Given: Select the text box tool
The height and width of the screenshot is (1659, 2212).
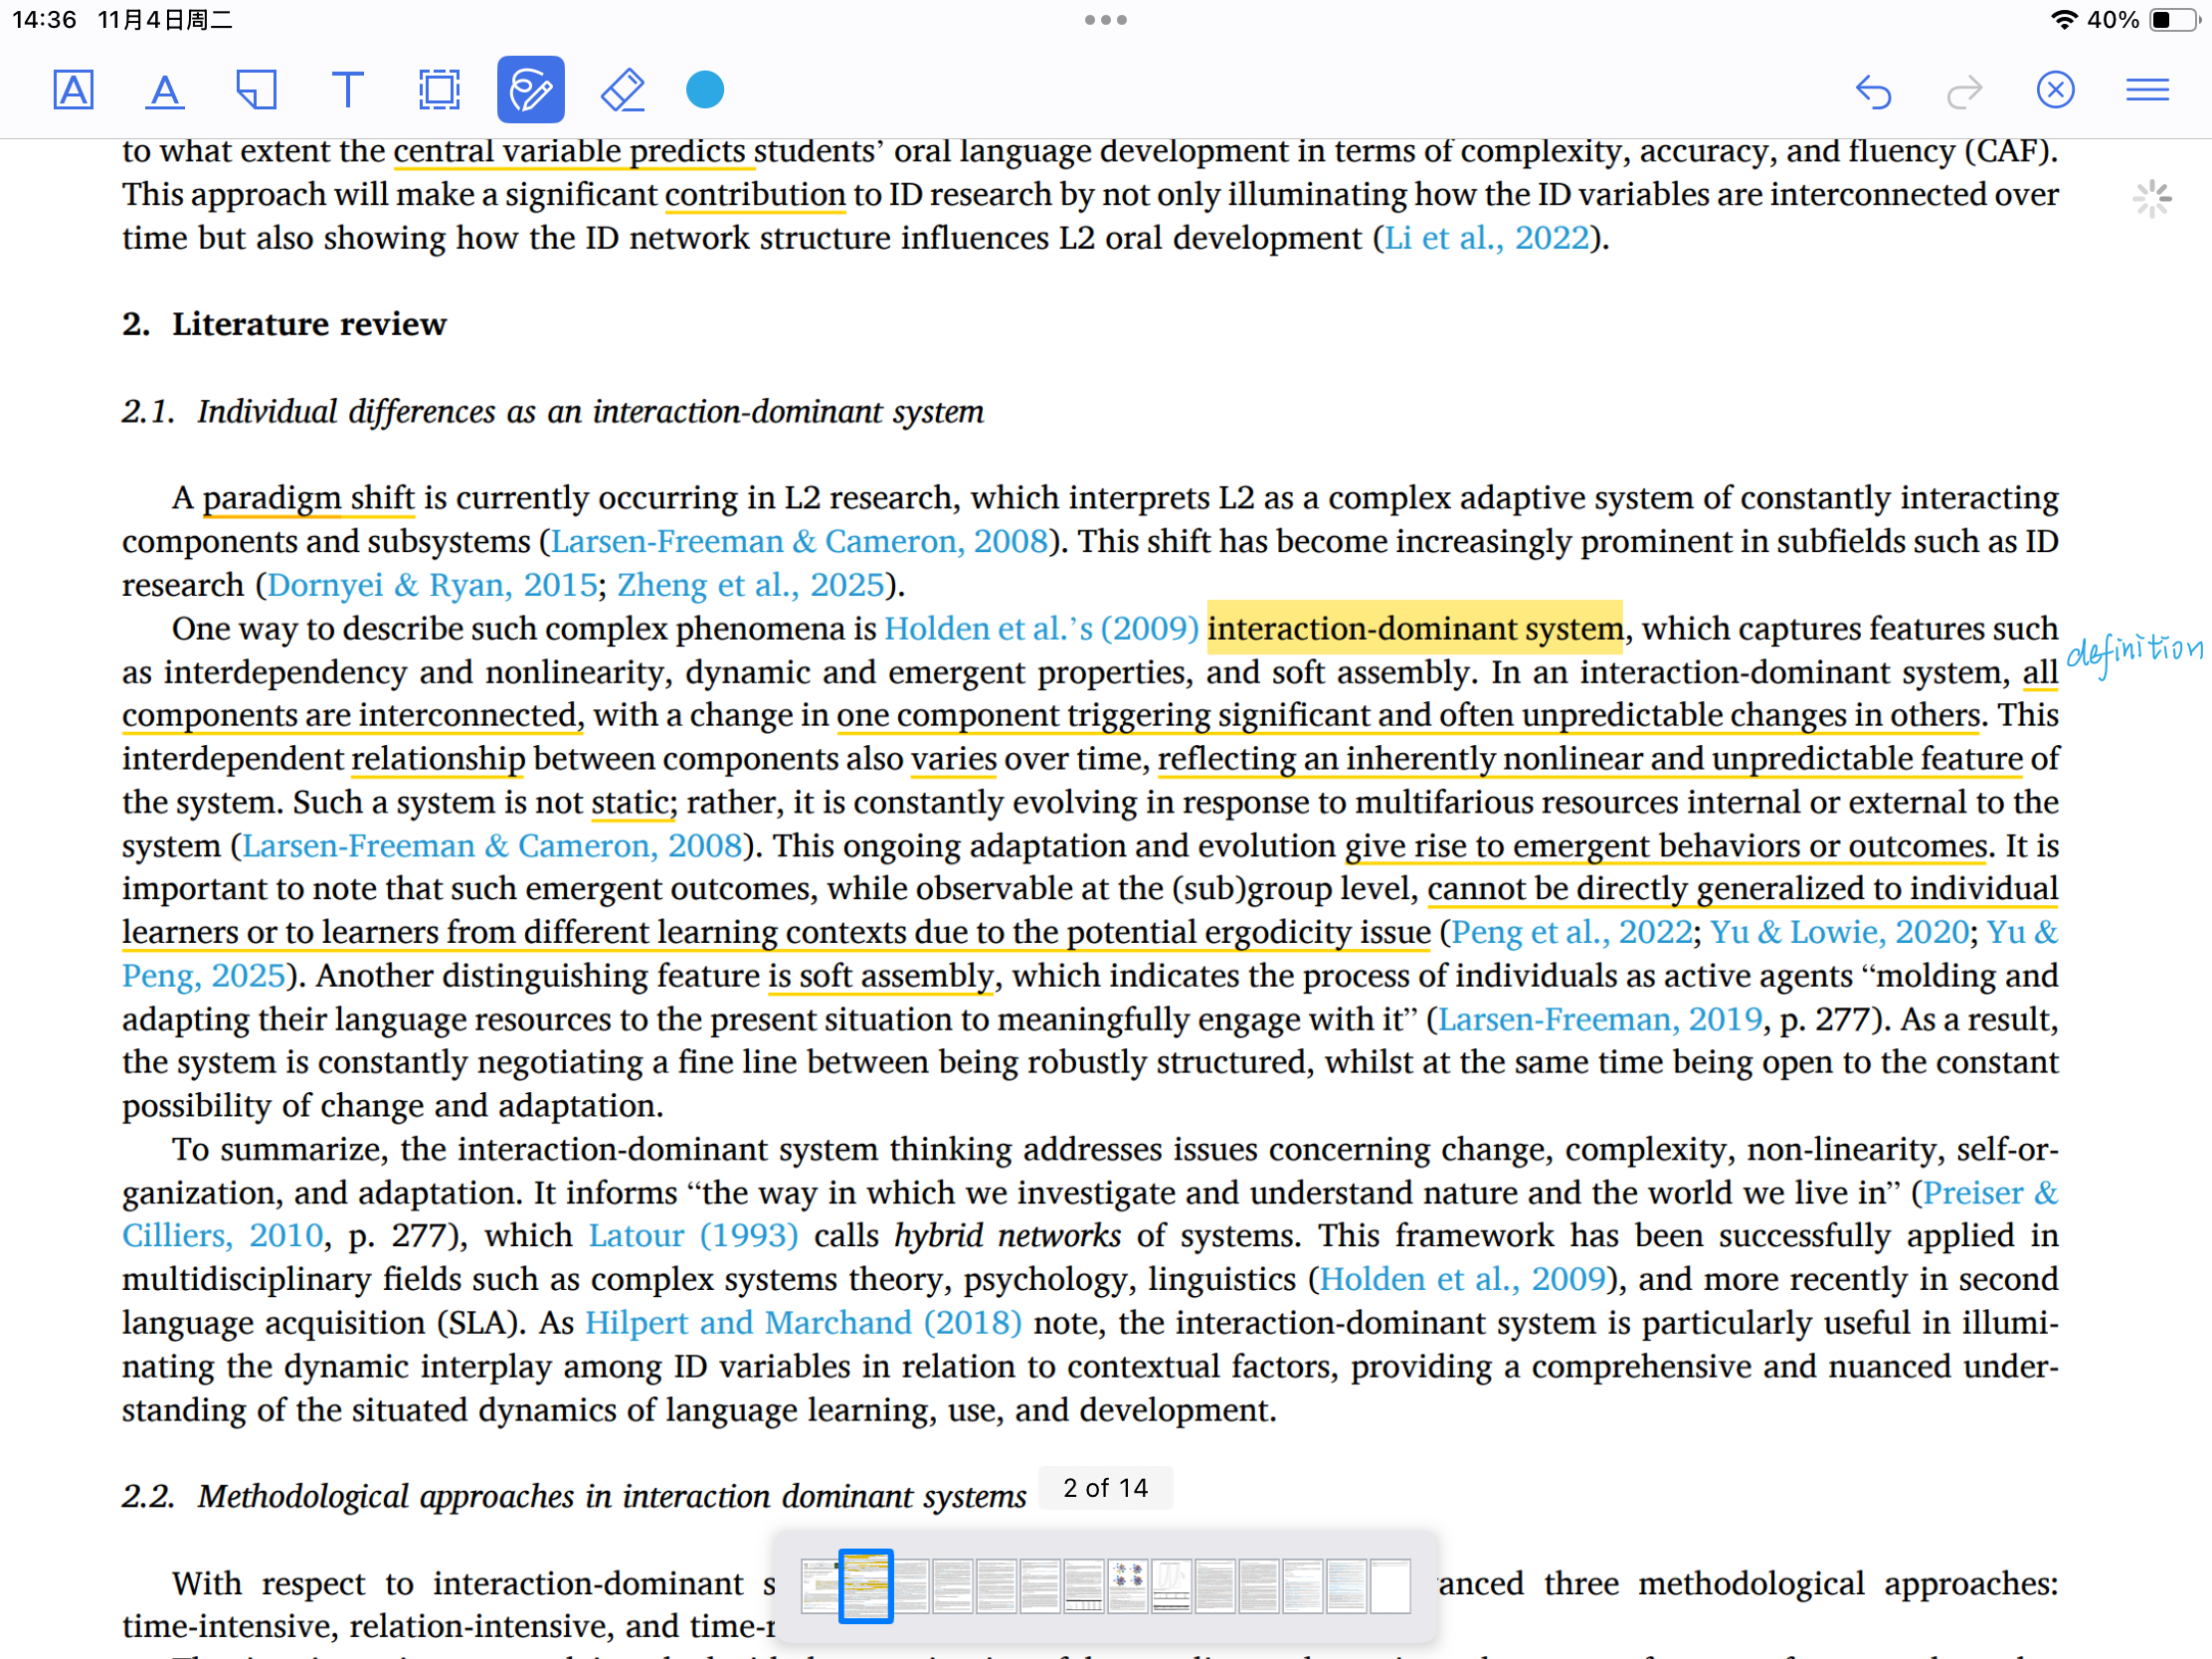Looking at the screenshot, I should (347, 90).
